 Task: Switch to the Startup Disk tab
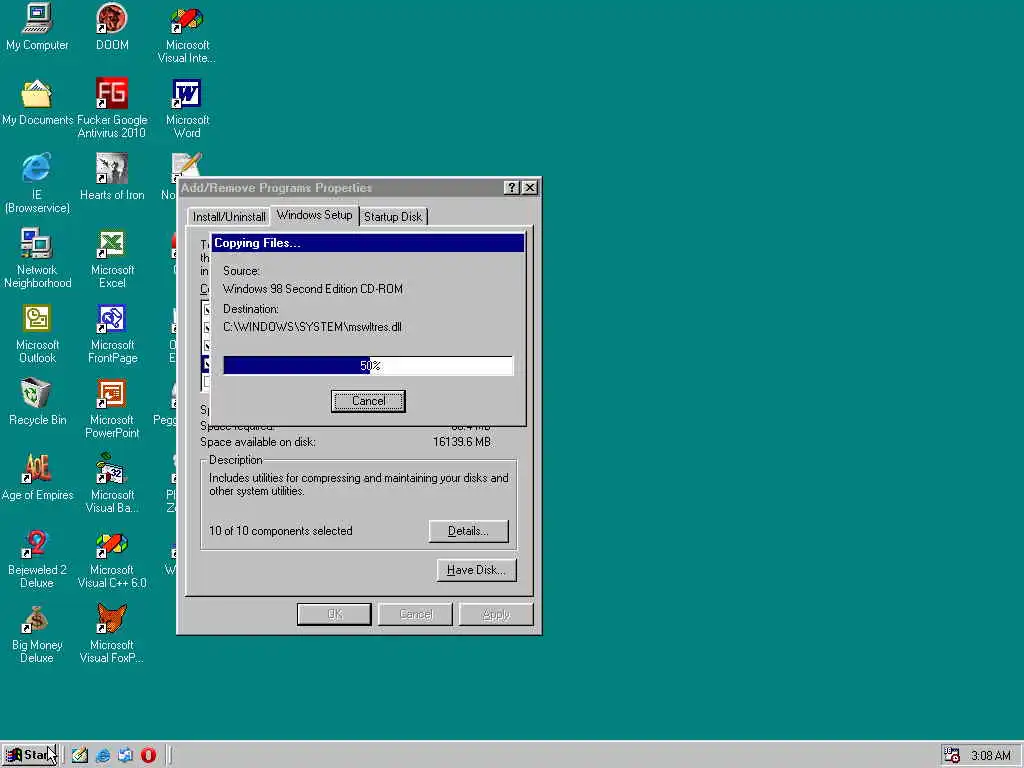[392, 217]
